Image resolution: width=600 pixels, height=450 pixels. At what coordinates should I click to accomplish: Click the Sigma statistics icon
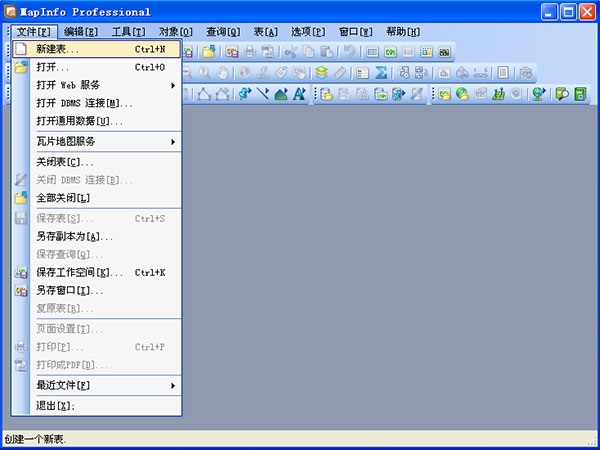pos(381,73)
